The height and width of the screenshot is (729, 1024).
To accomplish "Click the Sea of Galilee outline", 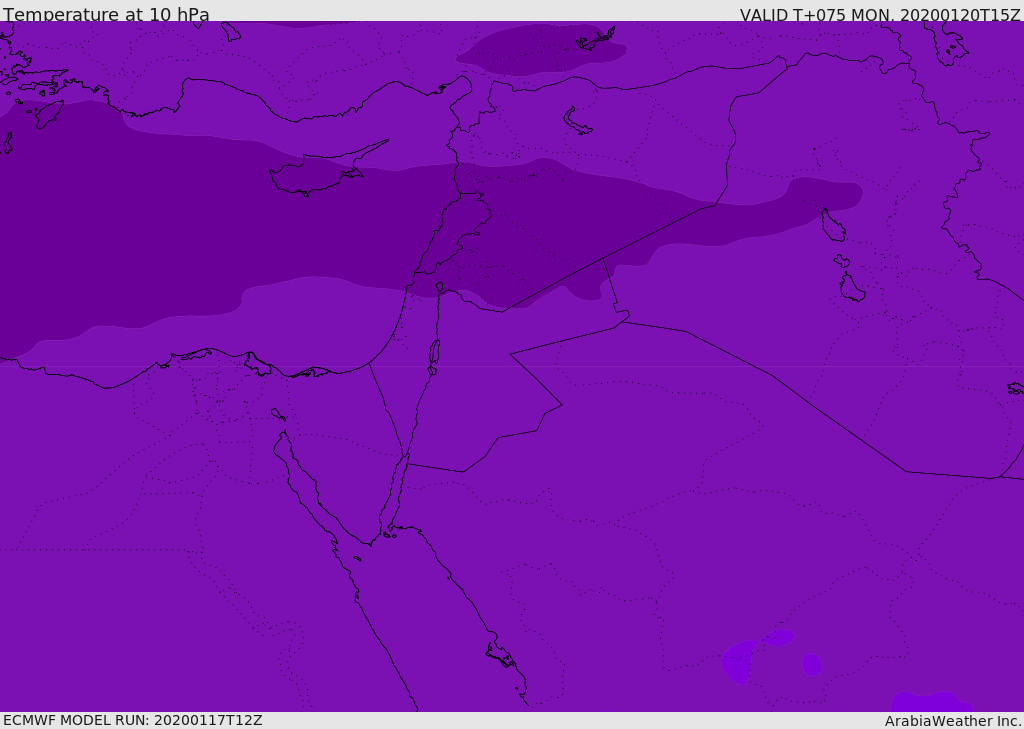I will pos(440,287).
